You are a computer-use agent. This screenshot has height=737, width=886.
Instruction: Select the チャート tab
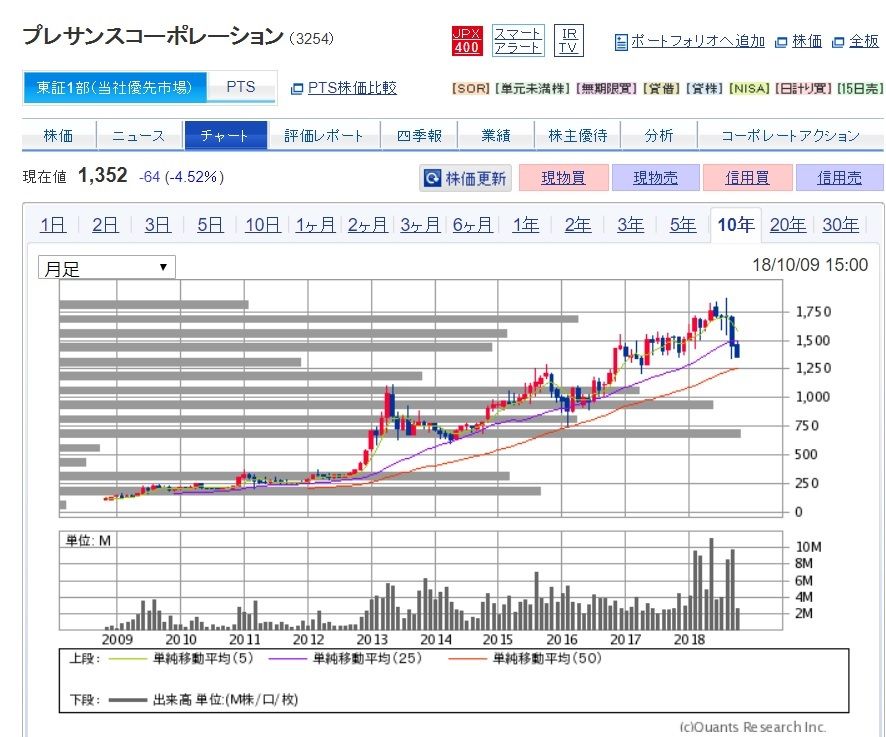point(225,136)
